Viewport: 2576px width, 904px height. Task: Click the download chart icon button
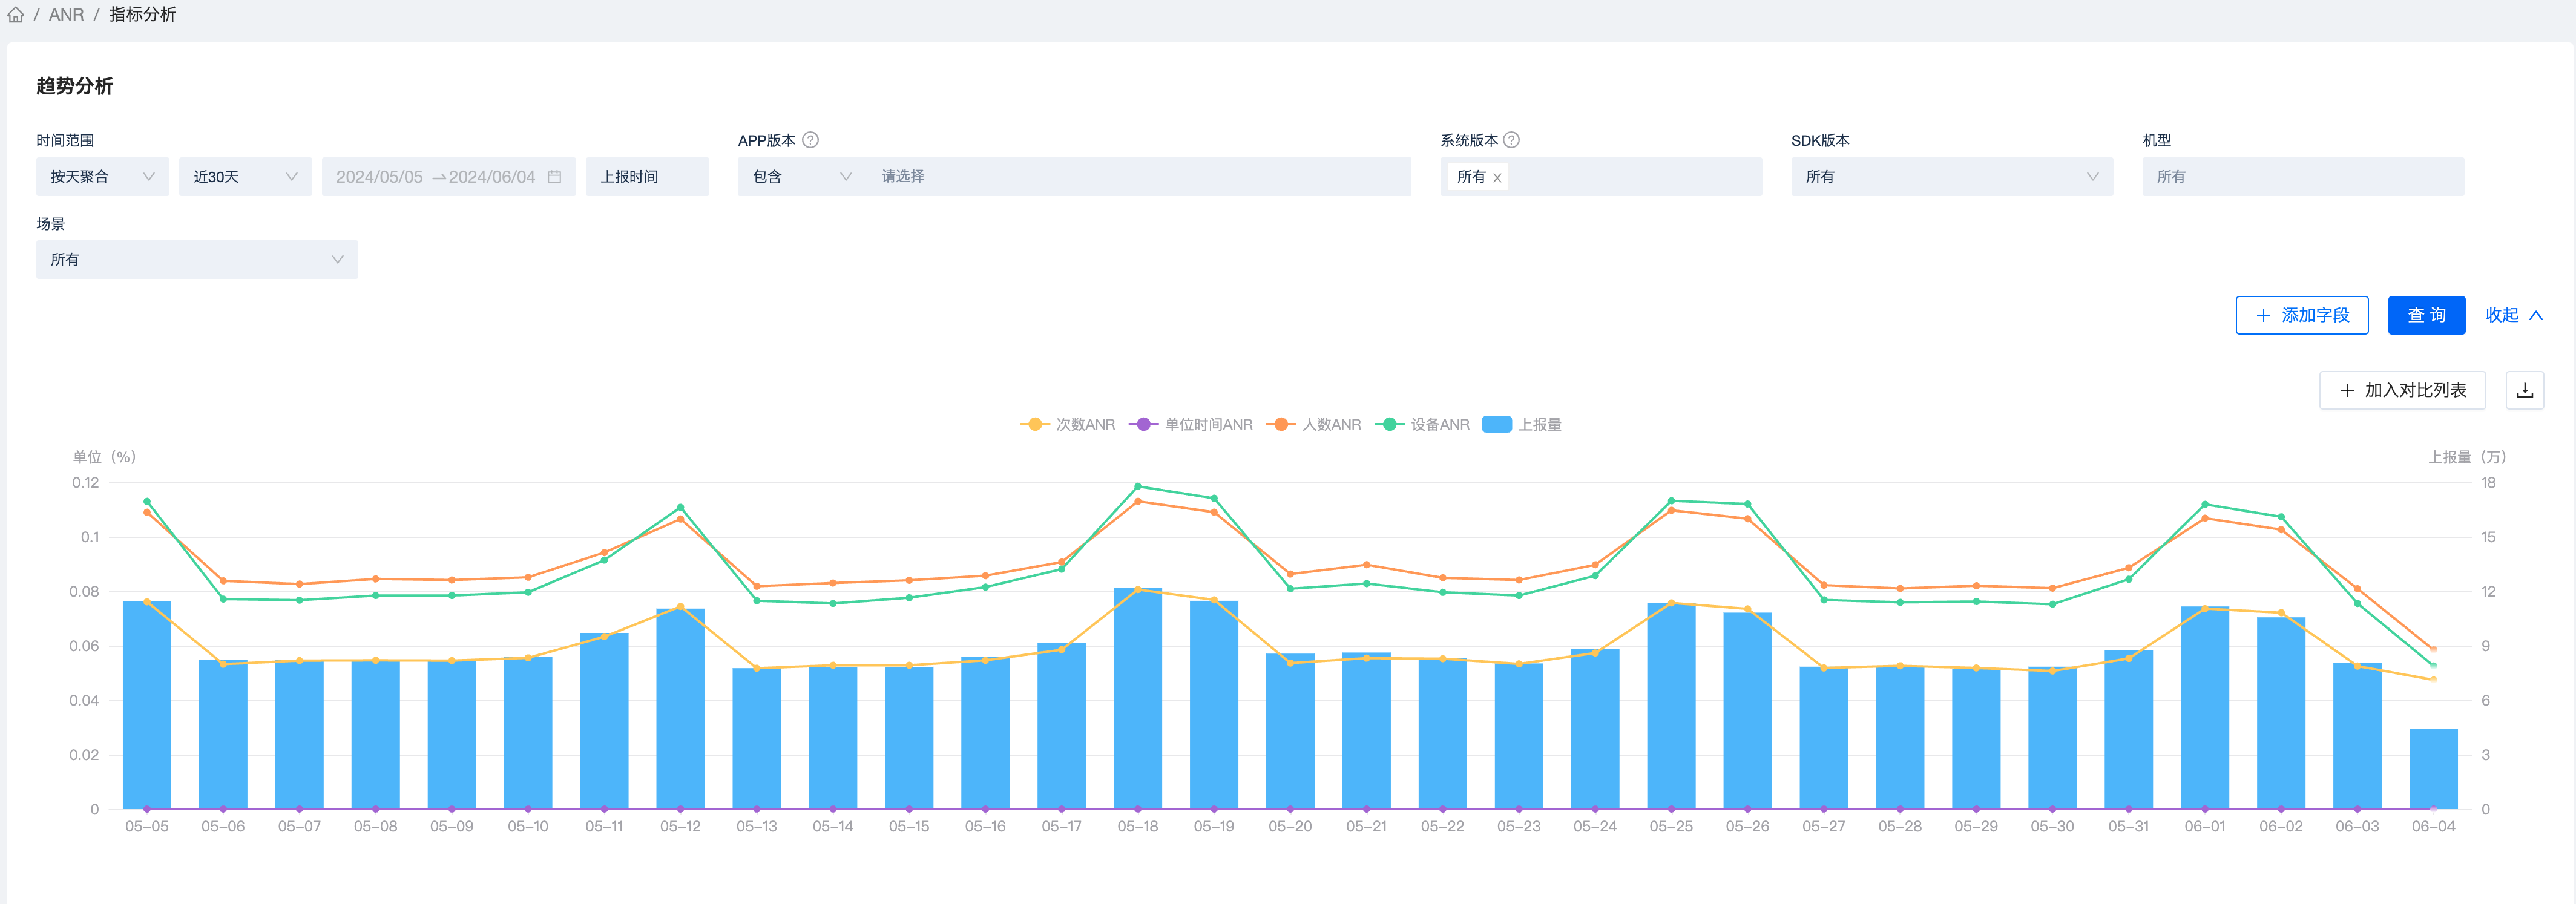click(x=2524, y=390)
